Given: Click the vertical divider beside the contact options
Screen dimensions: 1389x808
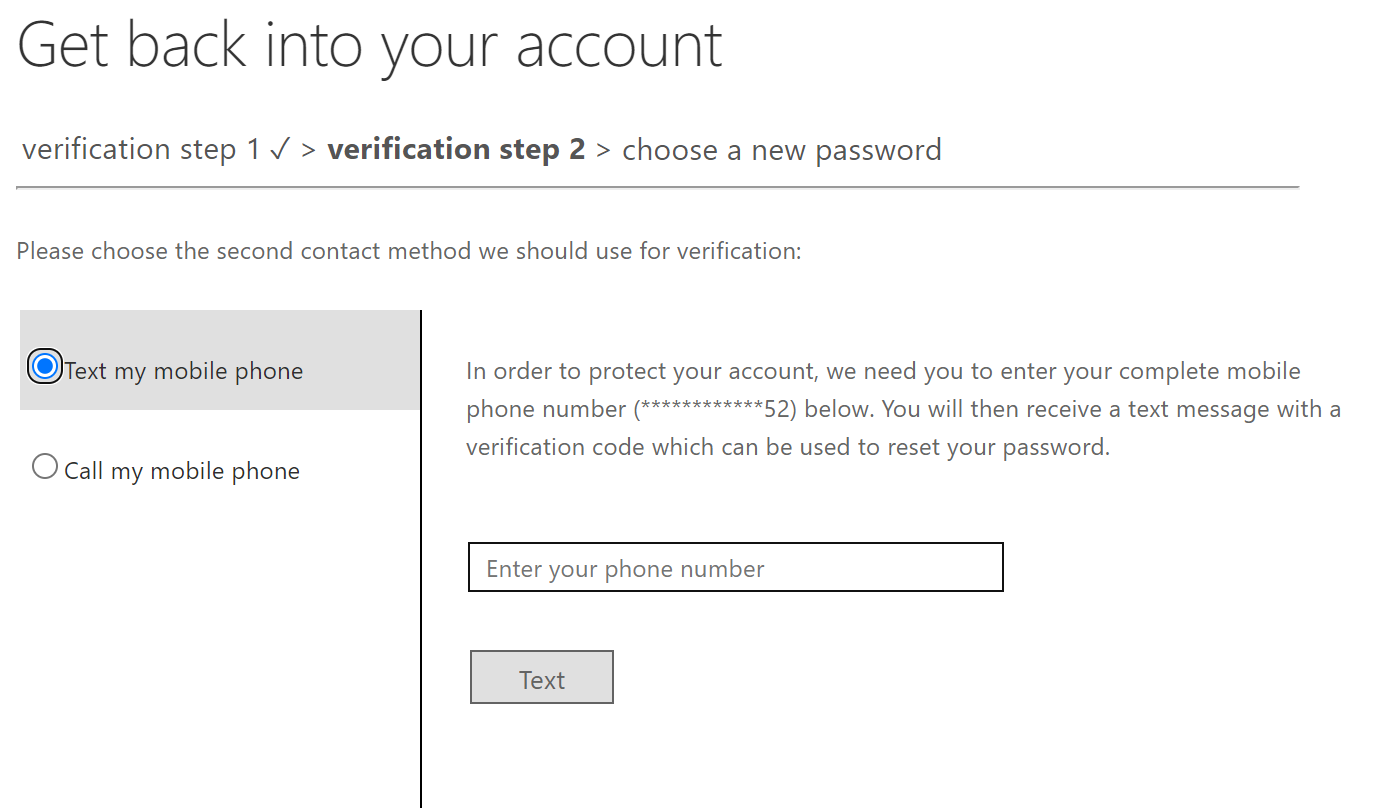Looking at the screenshot, I should click(x=421, y=600).
